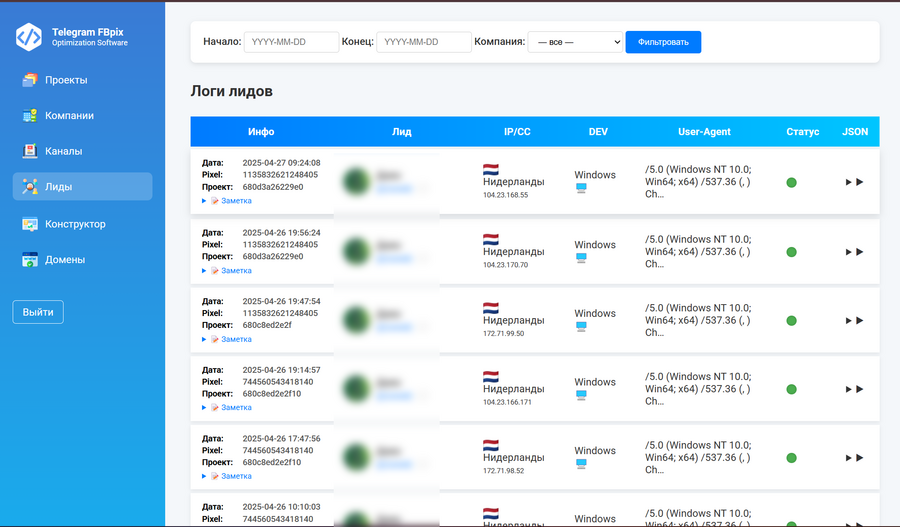Click the Лид column header

402,131
